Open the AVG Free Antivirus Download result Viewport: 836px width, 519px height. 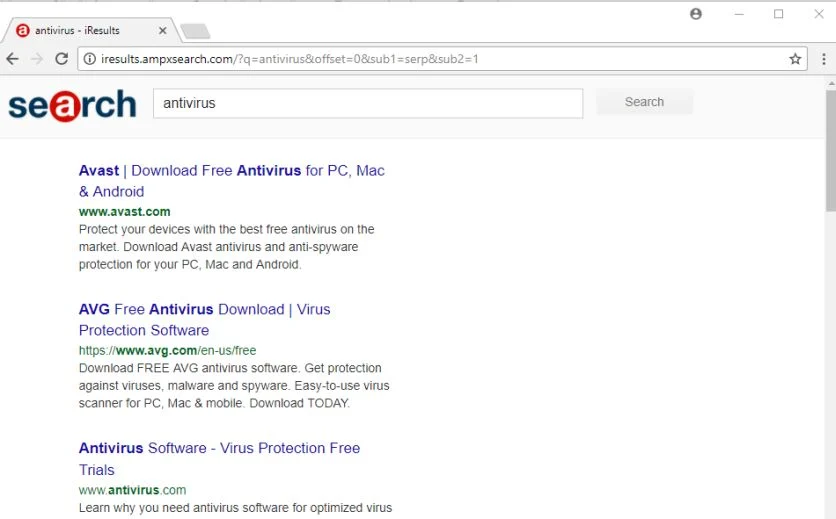coord(204,320)
